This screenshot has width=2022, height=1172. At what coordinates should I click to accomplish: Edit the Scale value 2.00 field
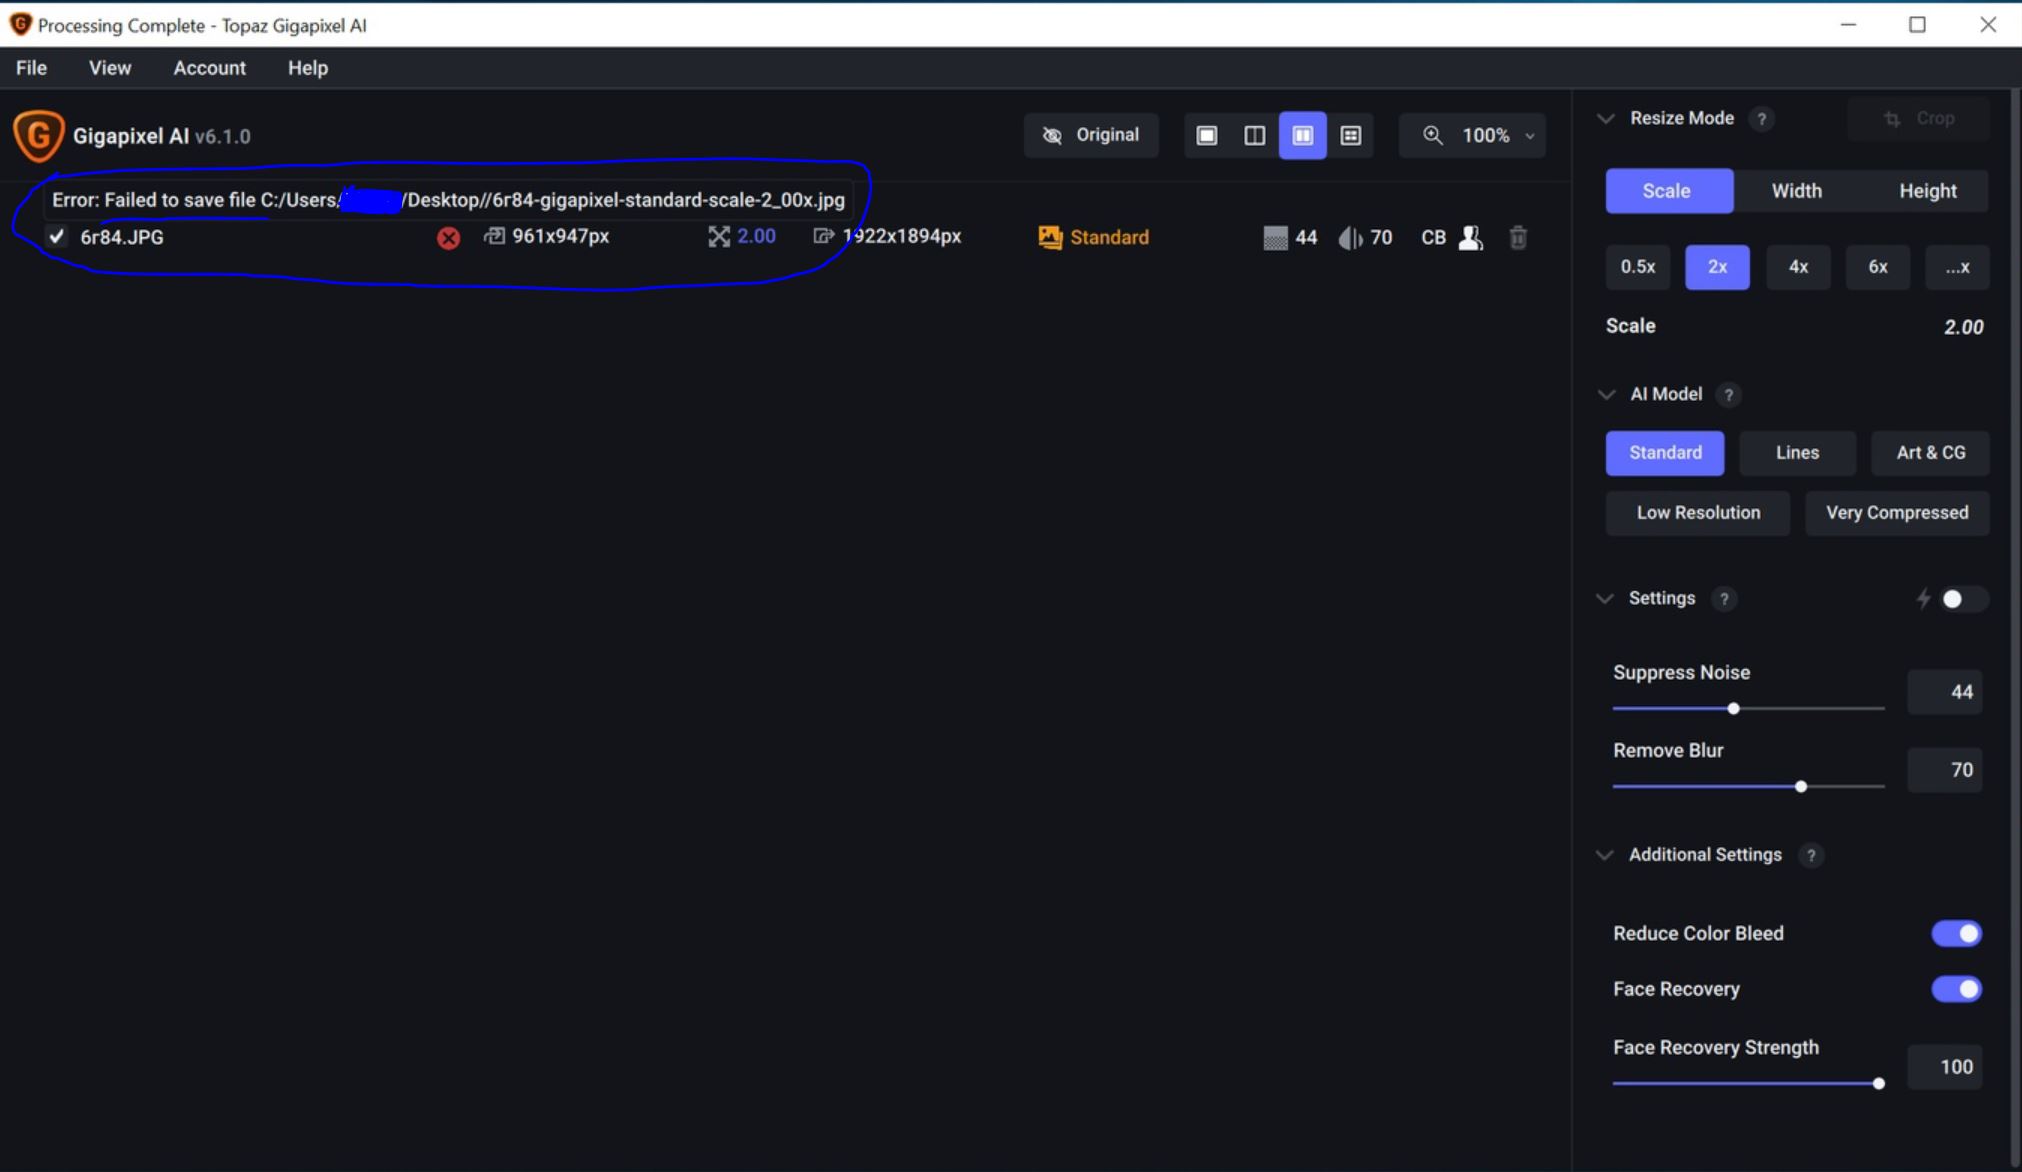(1963, 327)
